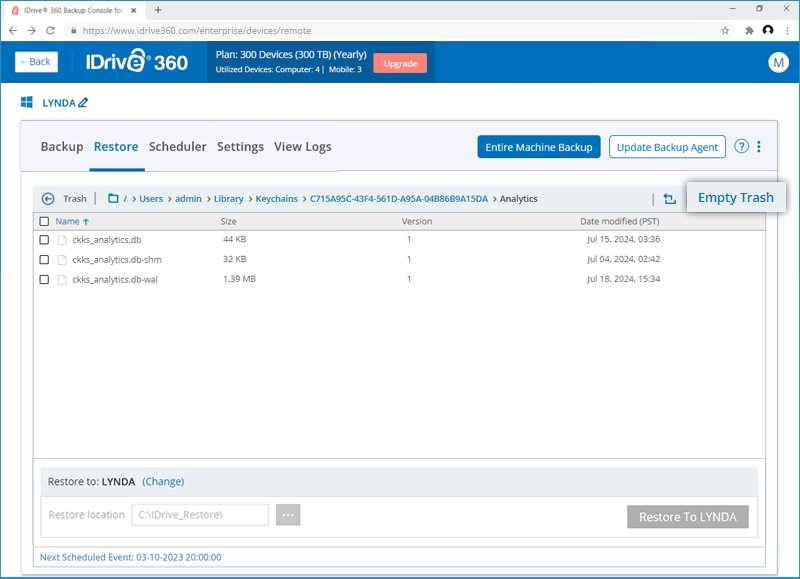Click the 1.39 MB size value
800x579 pixels.
click(239, 279)
